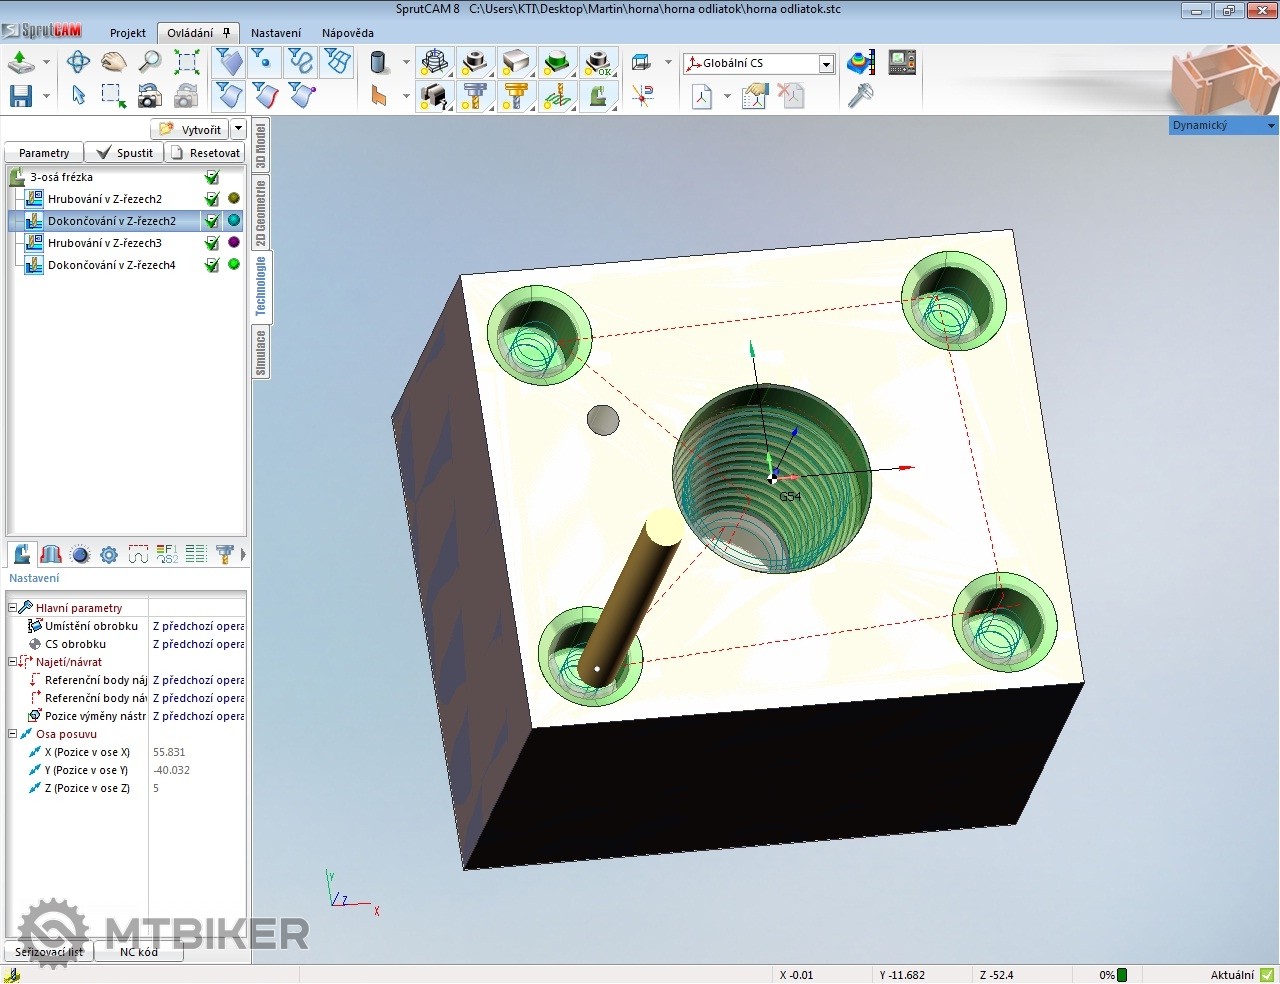Click the arrow pointer selection tool

tap(78, 96)
